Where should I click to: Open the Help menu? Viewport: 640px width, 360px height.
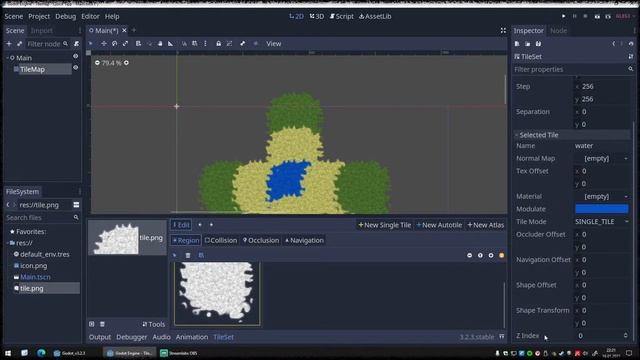(x=112, y=16)
